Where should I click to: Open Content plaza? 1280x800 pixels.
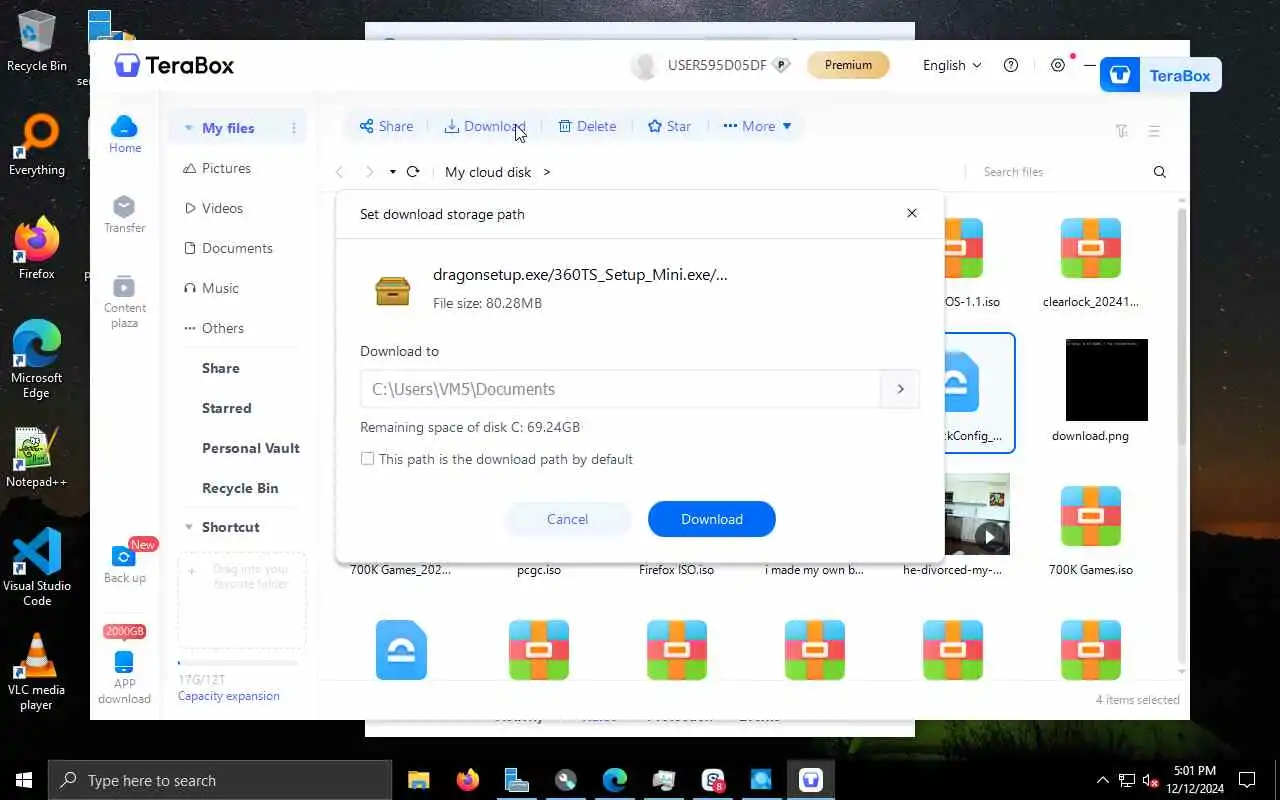coord(125,301)
